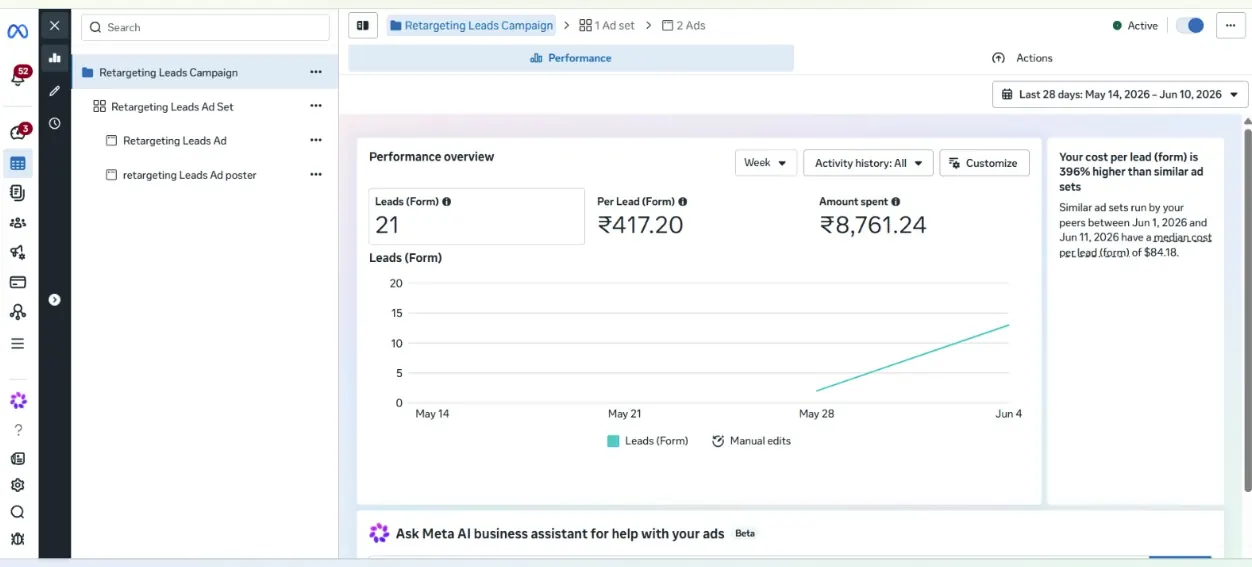Open Help question mark icon
The height and width of the screenshot is (567, 1252).
tap(17, 430)
